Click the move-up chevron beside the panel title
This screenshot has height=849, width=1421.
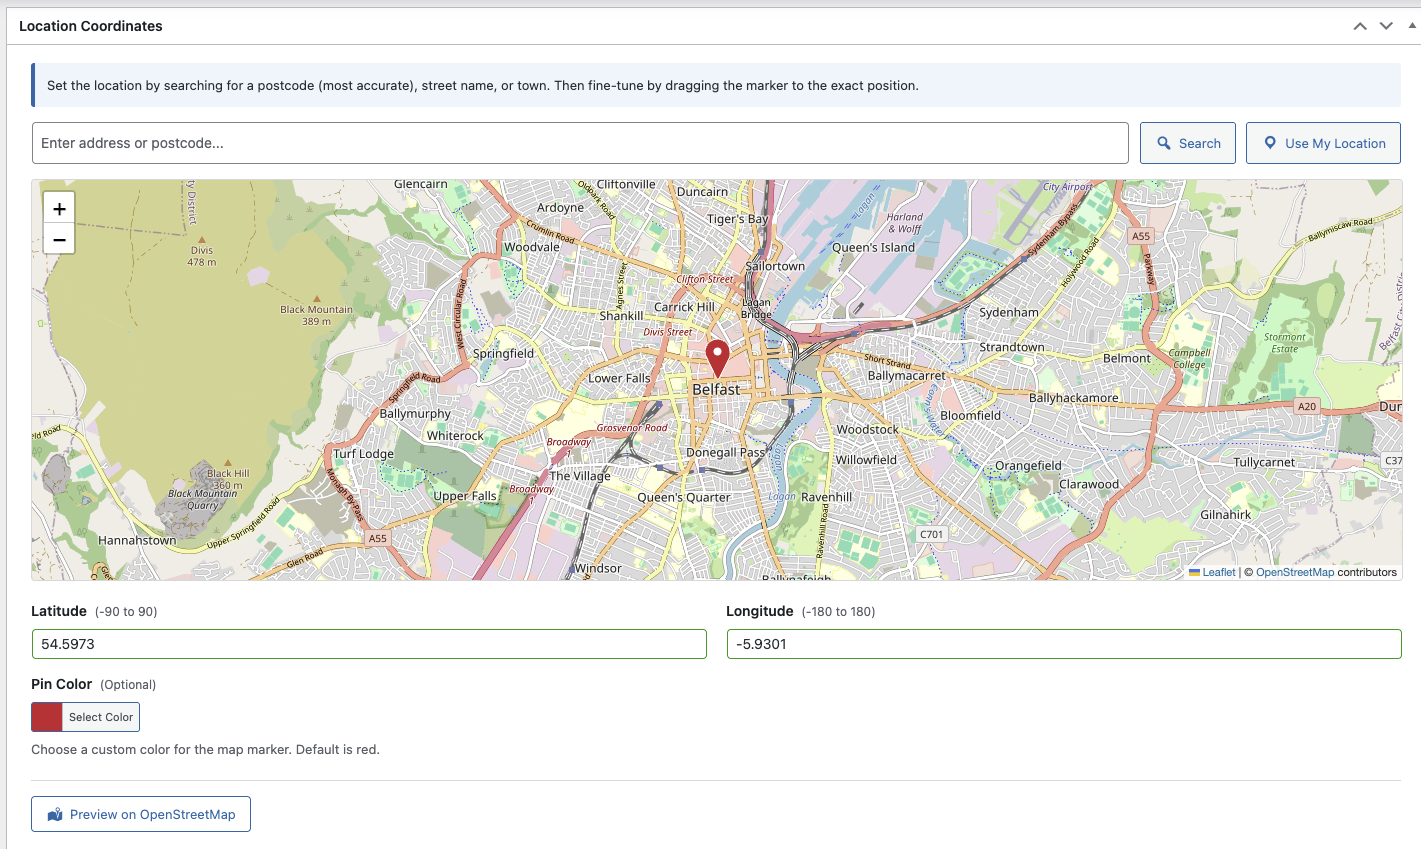1360,25
